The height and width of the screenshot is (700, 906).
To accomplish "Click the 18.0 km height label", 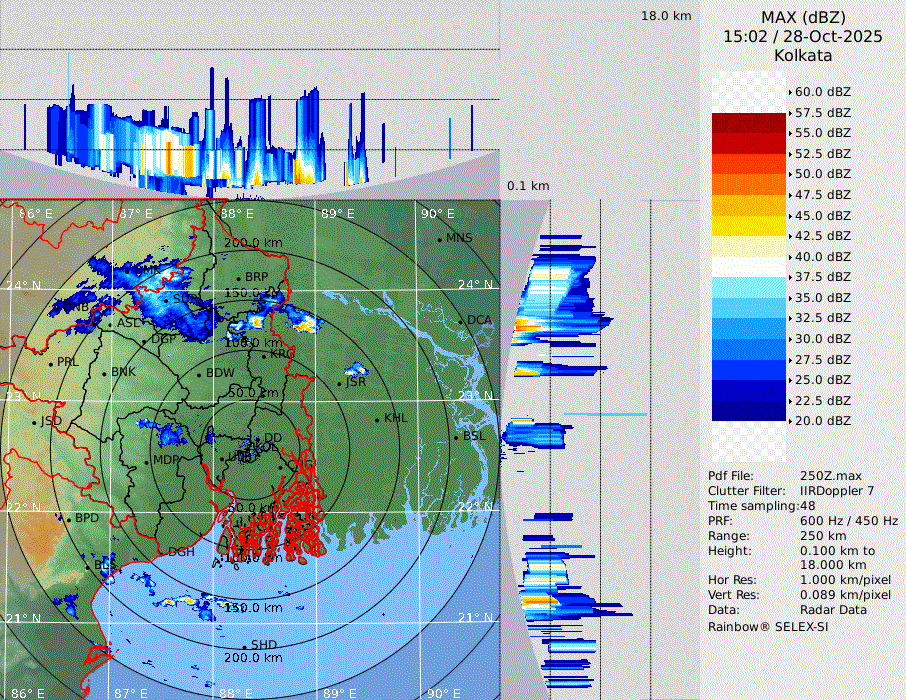I will 666,16.
